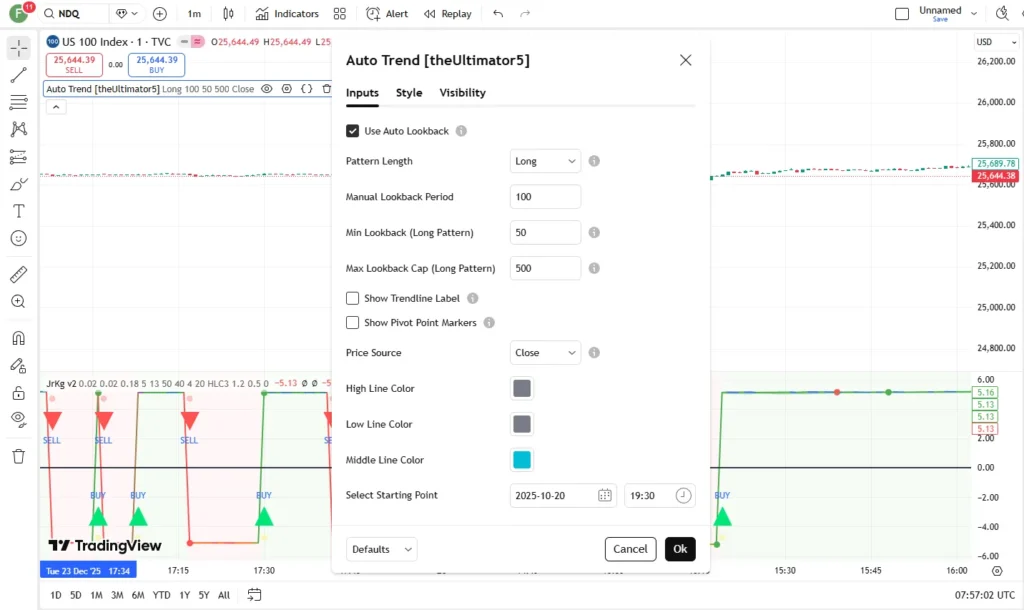This screenshot has width=1024, height=610.
Task: Open the watchlist dropdown beside symbol search
Action: pos(127,14)
